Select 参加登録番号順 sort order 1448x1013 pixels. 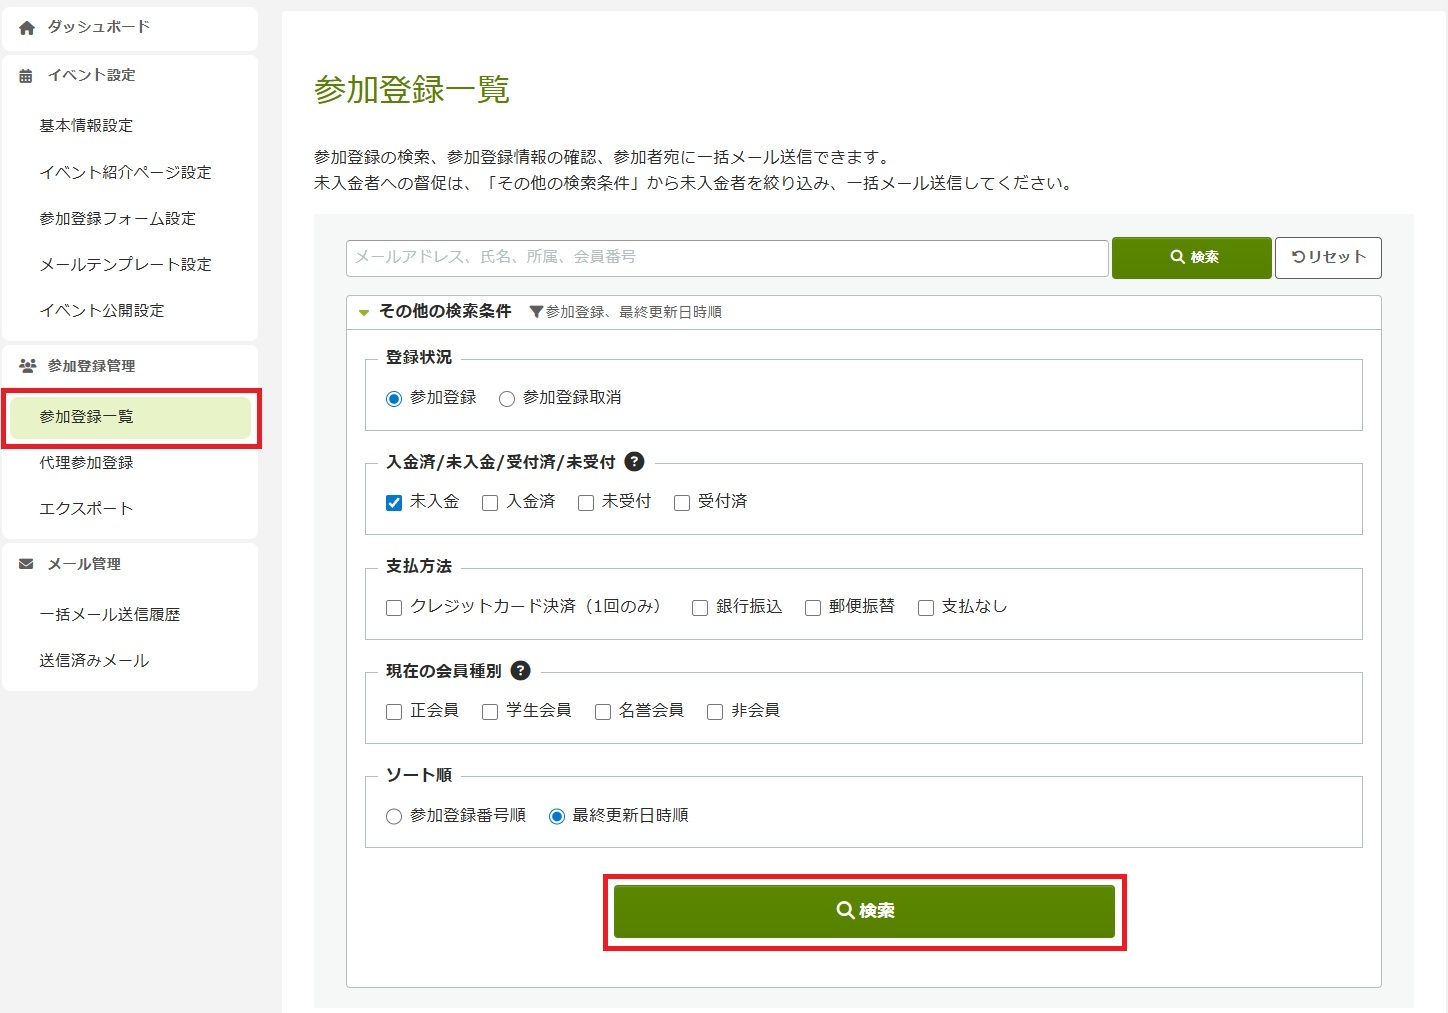pyautogui.click(x=394, y=817)
